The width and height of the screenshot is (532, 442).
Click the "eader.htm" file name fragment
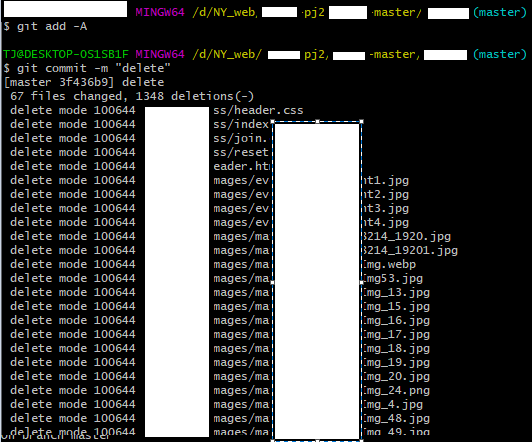tap(242, 166)
